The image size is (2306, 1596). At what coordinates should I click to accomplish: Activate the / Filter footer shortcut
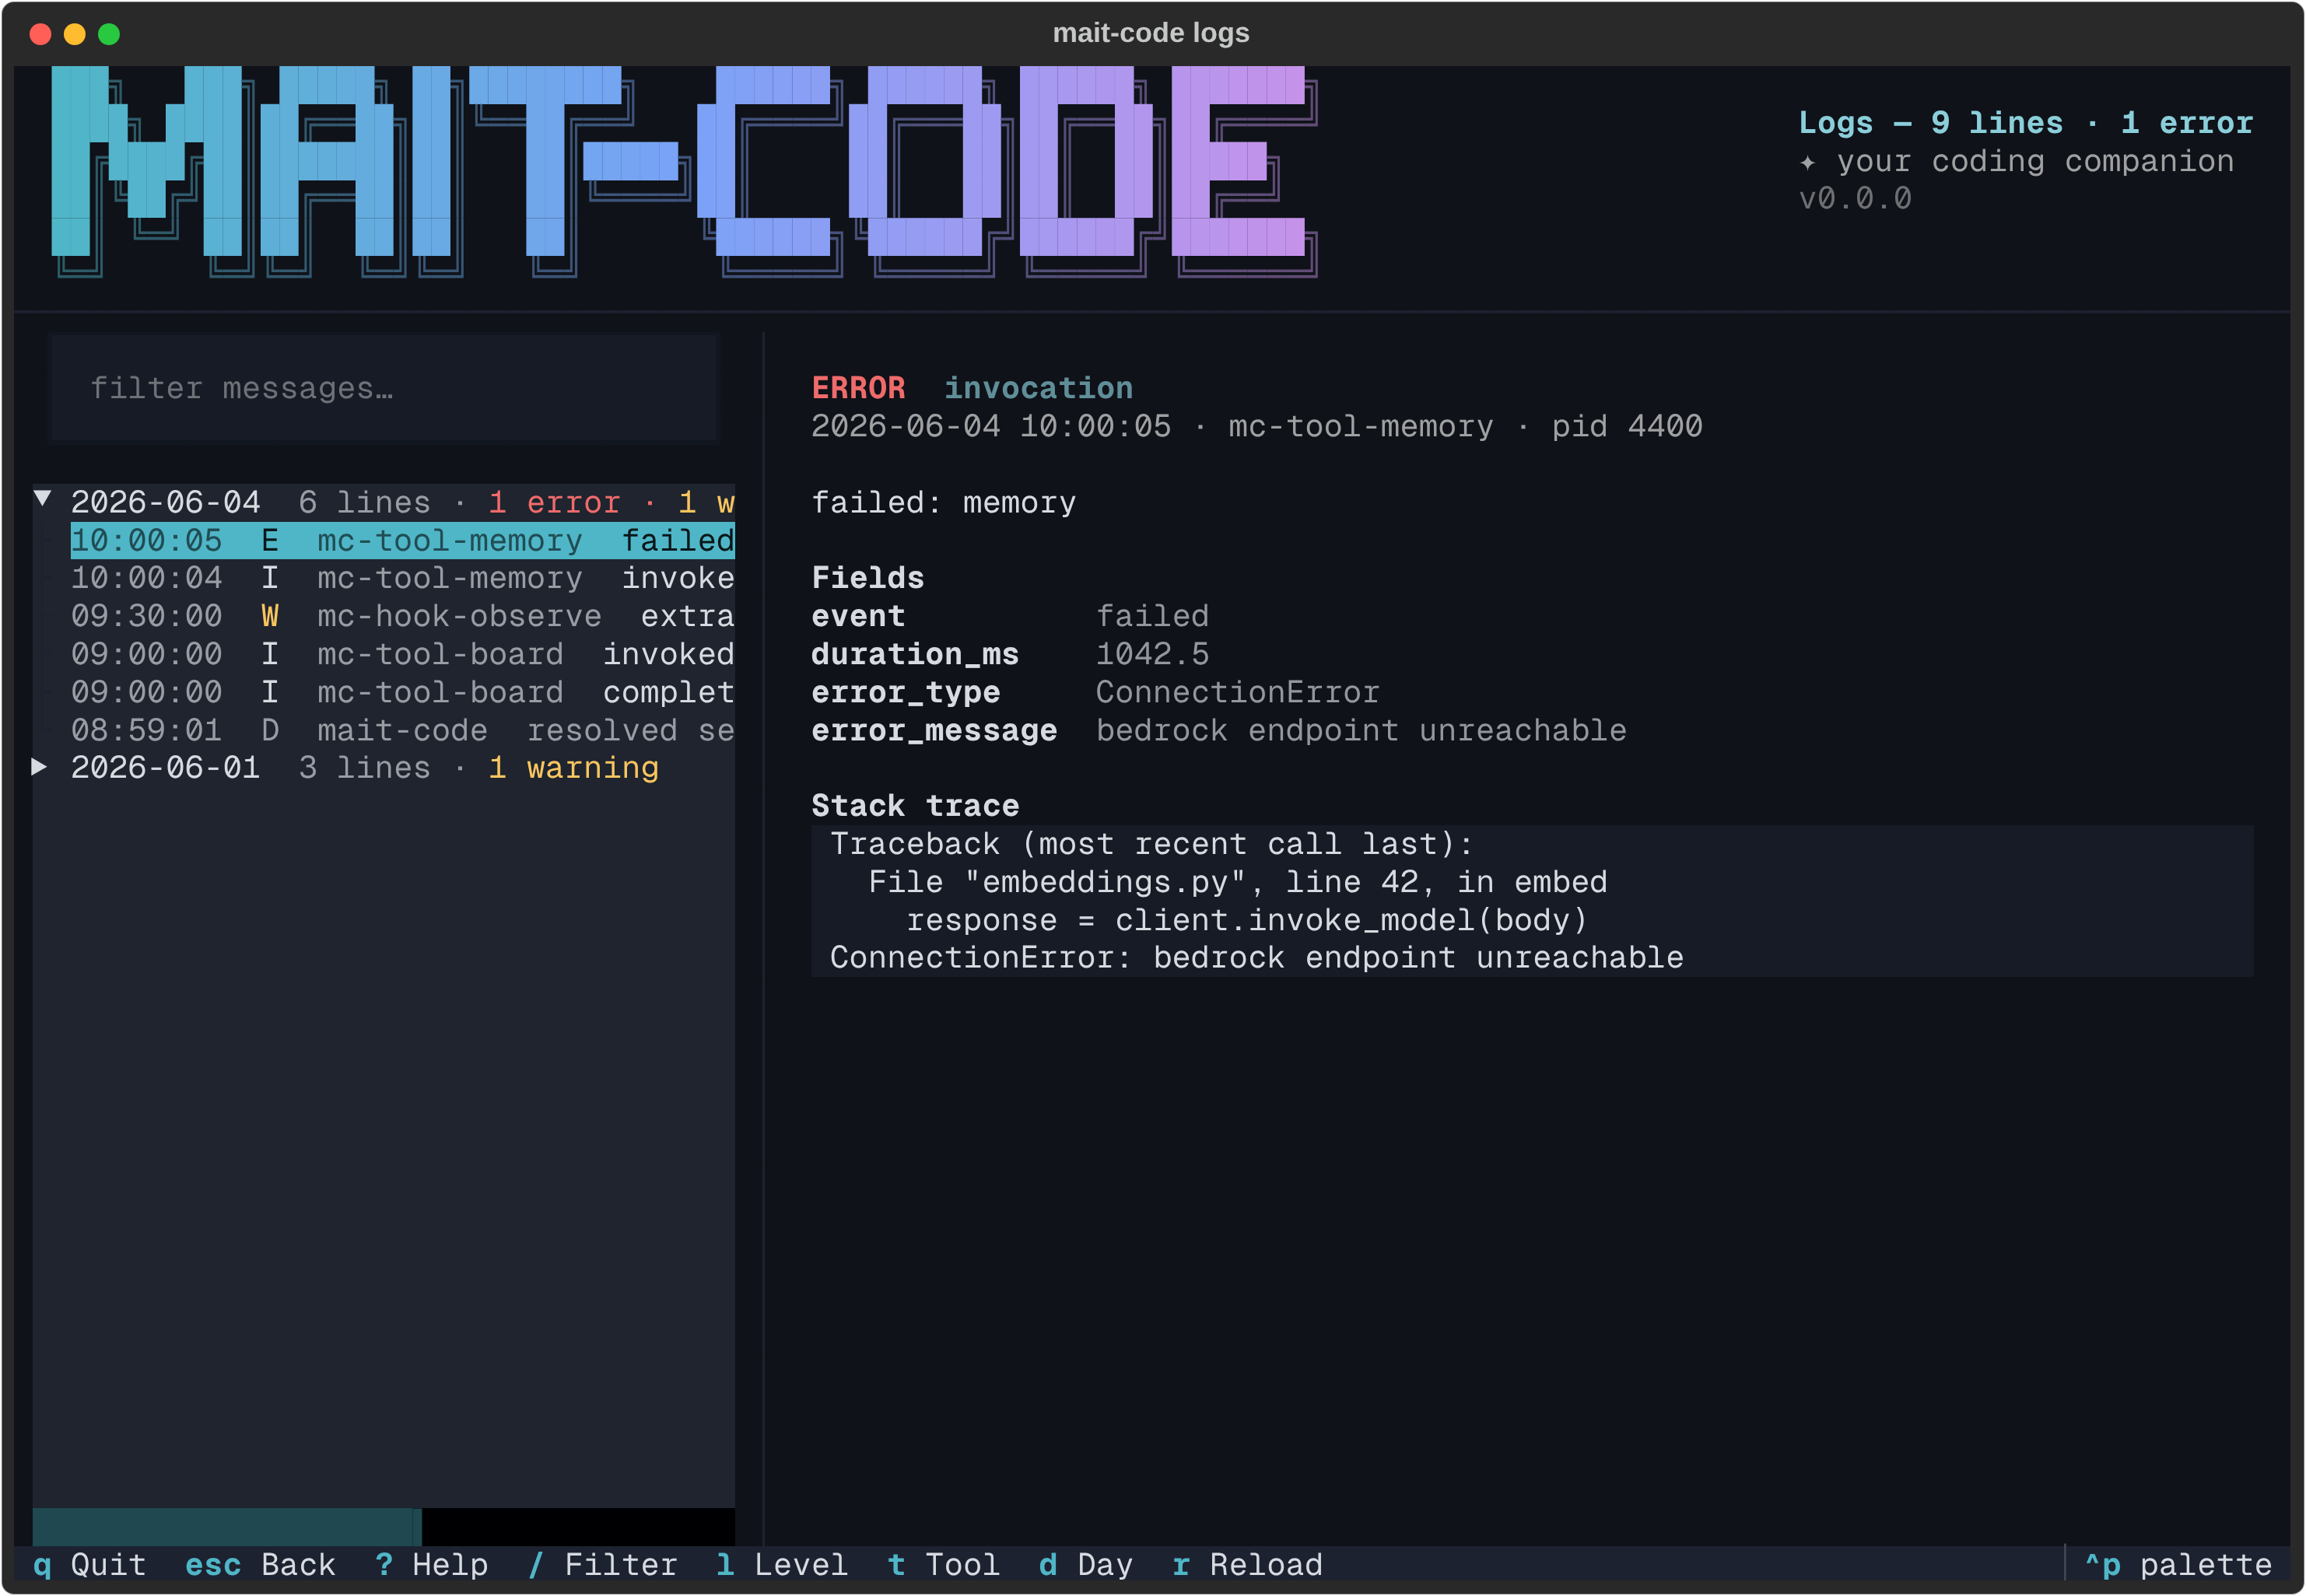(603, 1565)
